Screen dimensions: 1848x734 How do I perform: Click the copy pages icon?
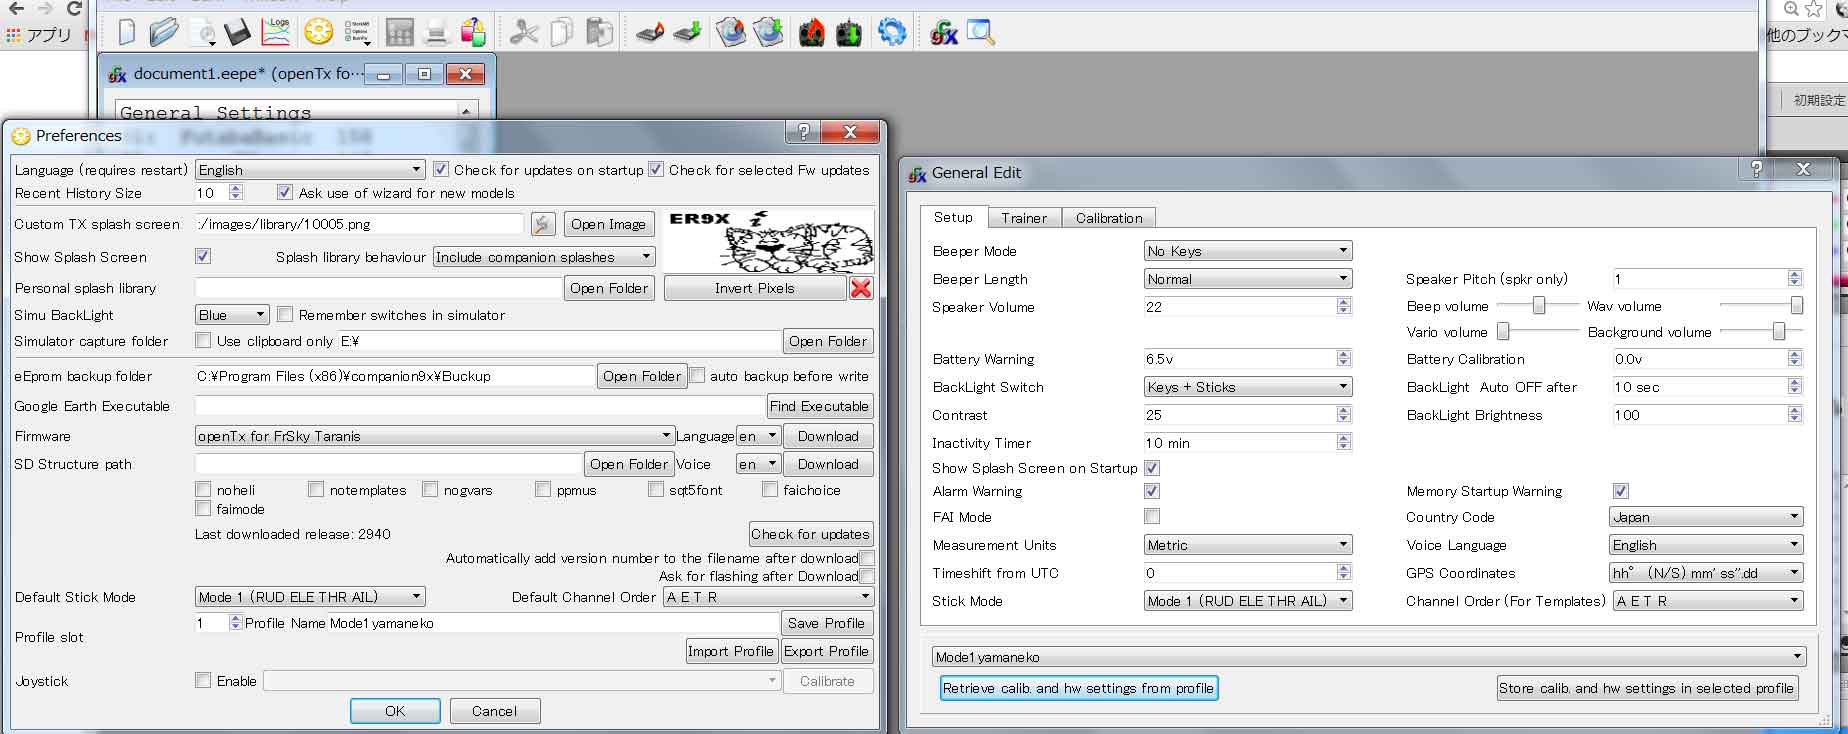click(562, 33)
